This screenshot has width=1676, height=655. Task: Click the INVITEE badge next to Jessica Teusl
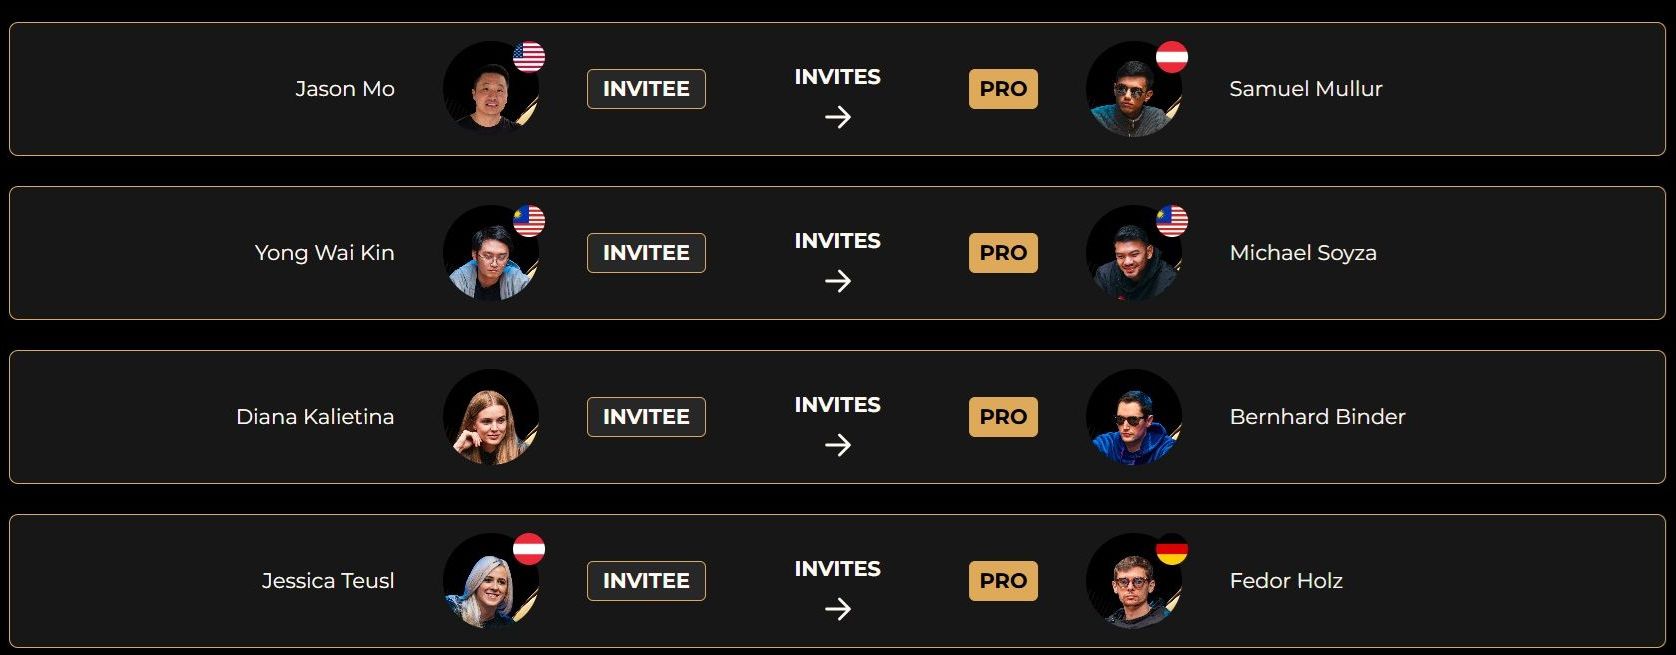(x=646, y=581)
